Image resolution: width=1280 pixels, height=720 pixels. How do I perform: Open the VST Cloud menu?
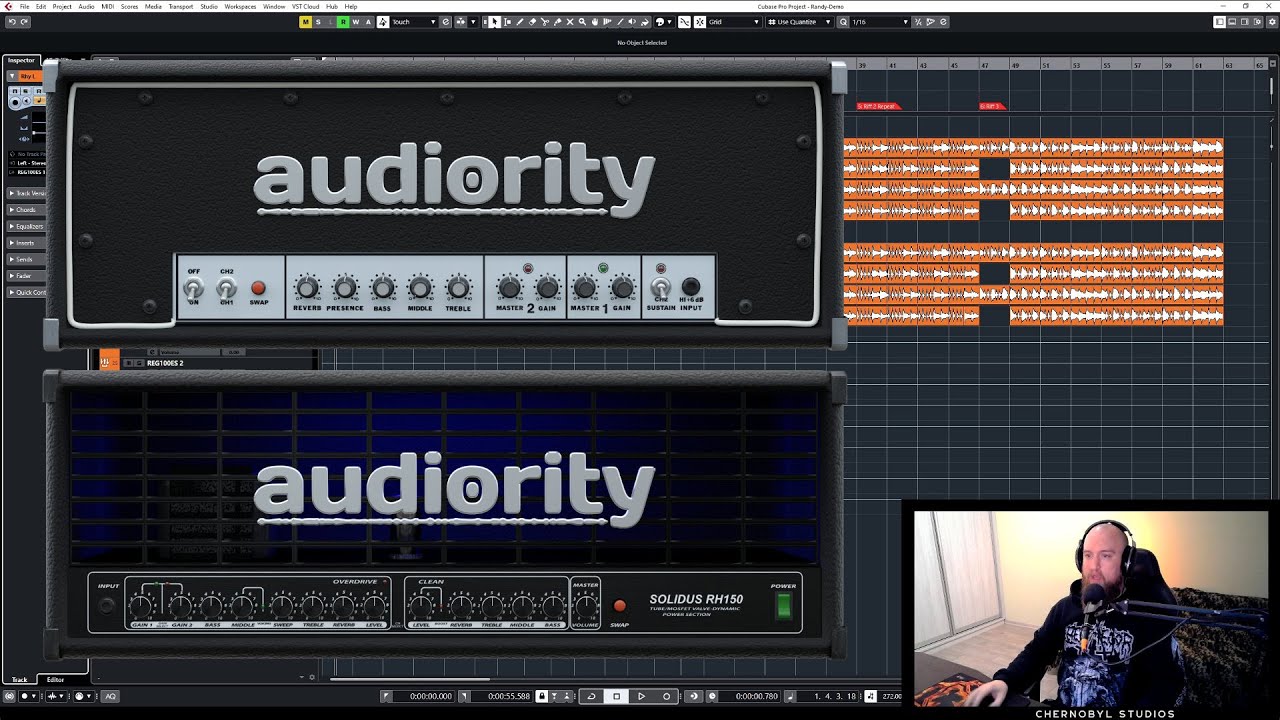pos(305,6)
